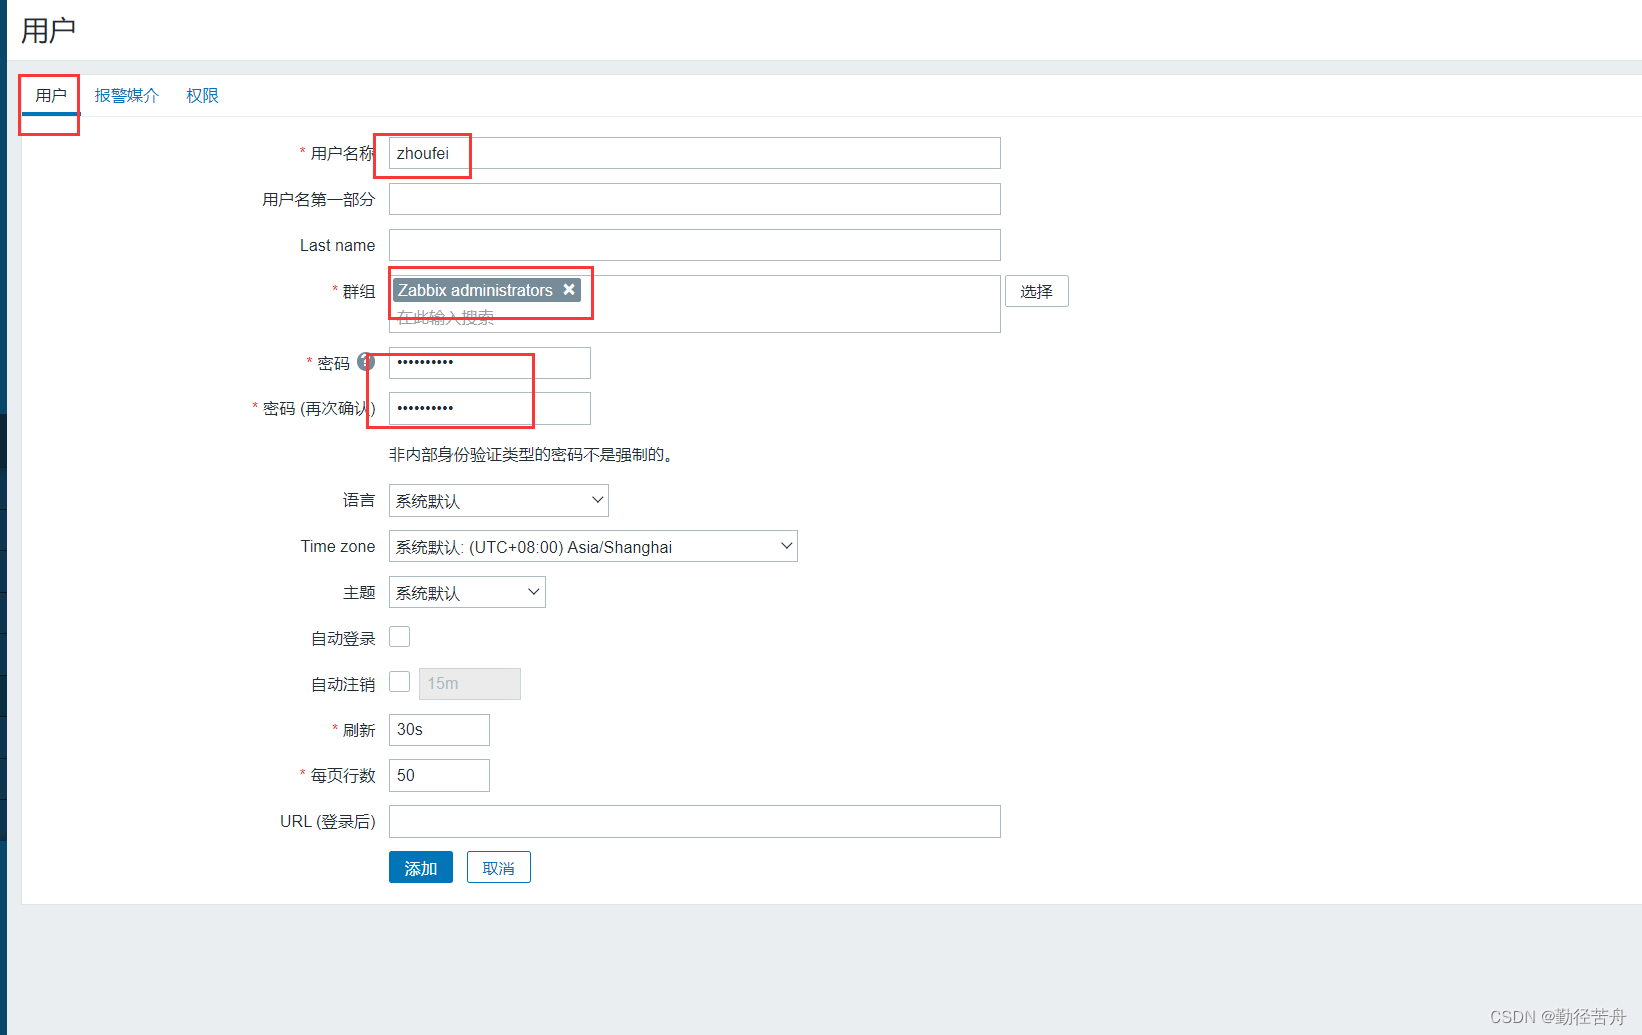Click the 非内部身份验证类型的密码不是强制的 note
The width and height of the screenshot is (1642, 1035).
pyautogui.click(x=532, y=455)
